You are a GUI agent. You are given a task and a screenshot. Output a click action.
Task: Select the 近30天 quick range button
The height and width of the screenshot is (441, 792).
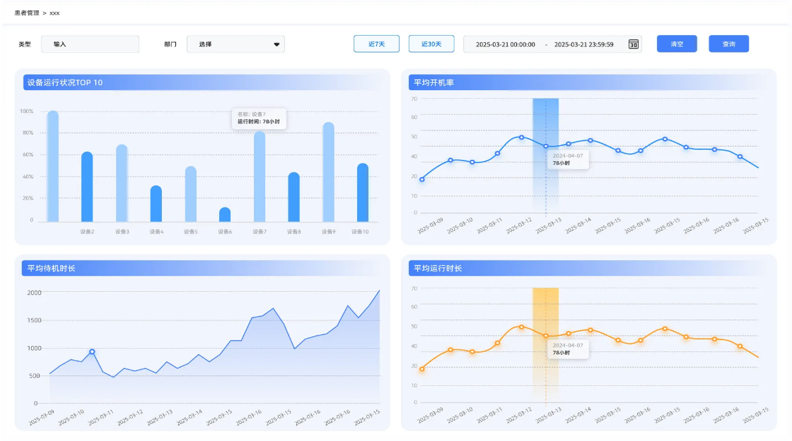[x=431, y=44]
